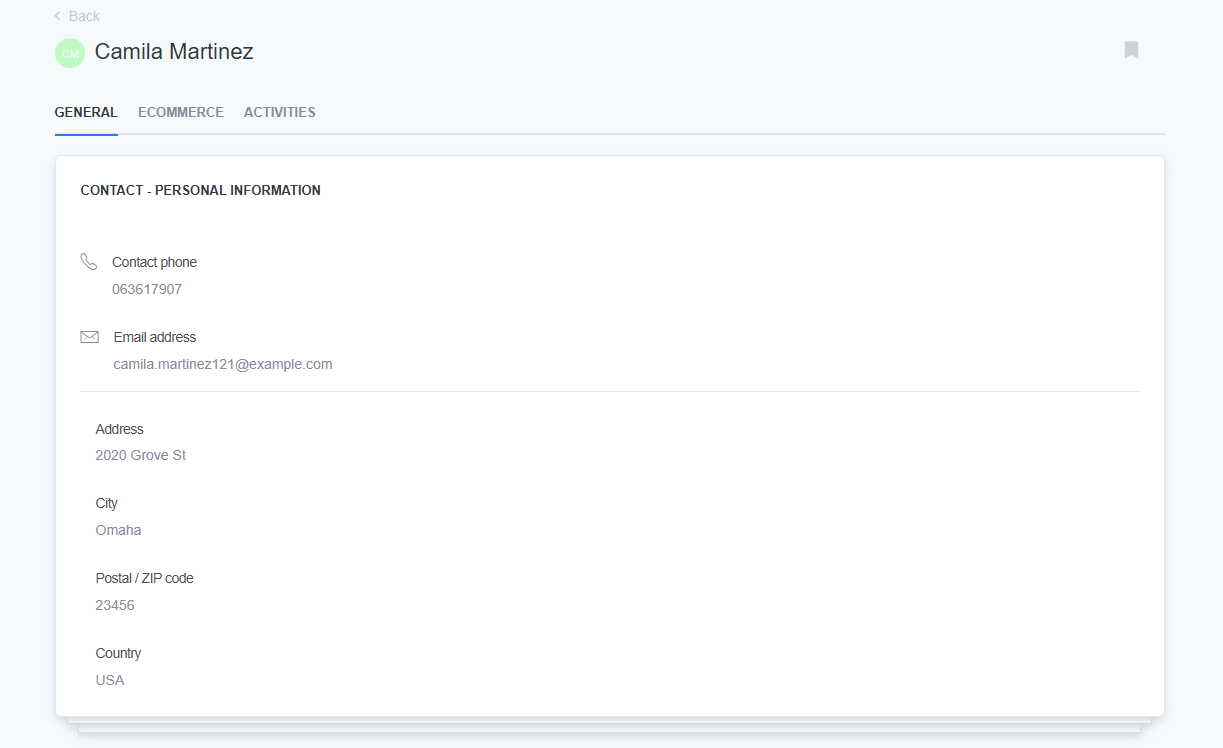The height and width of the screenshot is (748, 1223).
Task: Click the bookmark icon for Camila Martinez
Action: click(x=1131, y=50)
